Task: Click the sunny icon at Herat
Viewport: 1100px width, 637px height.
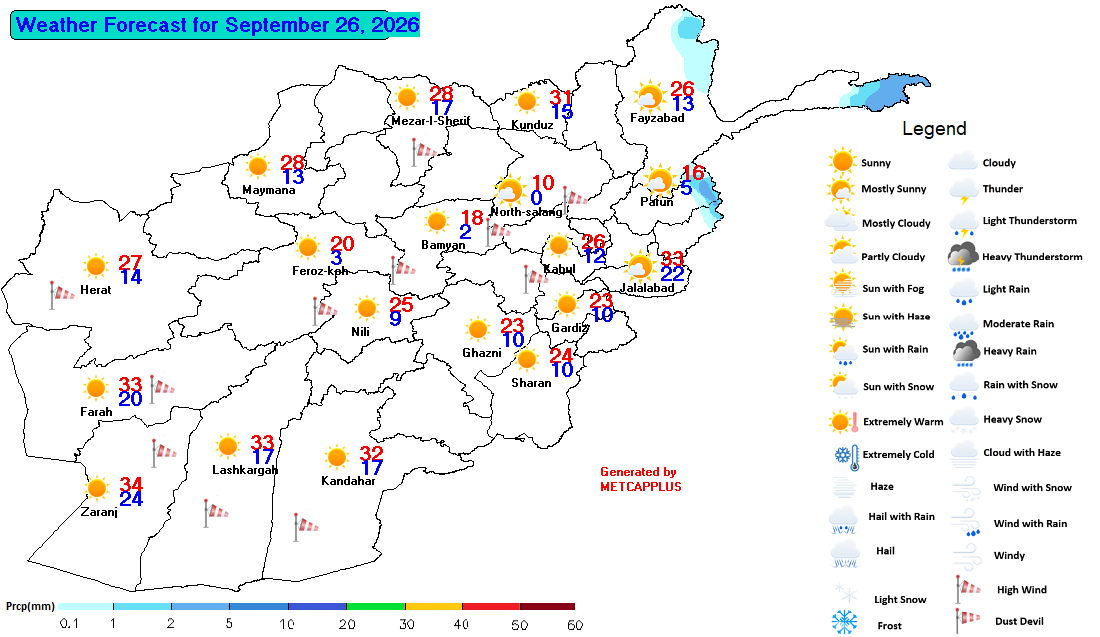Action: (x=95, y=267)
